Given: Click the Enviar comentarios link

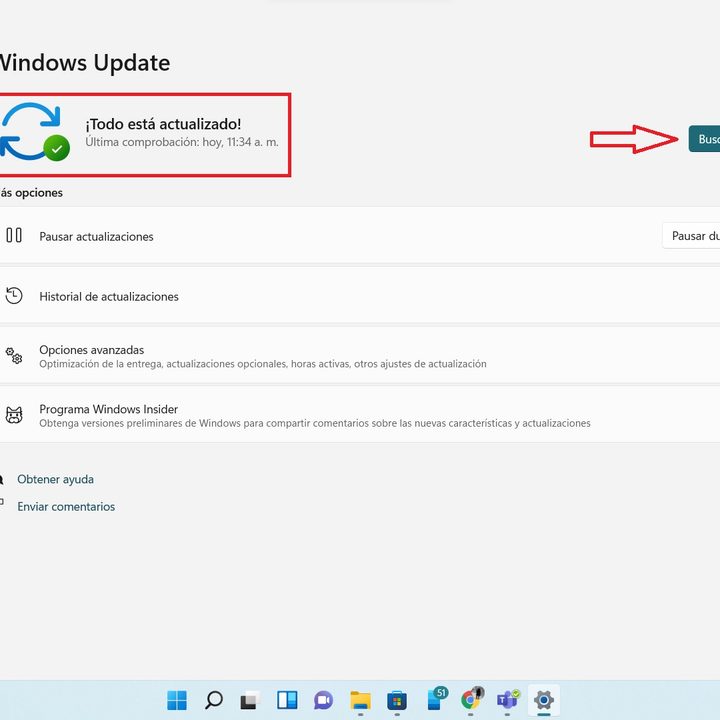Looking at the screenshot, I should click(x=66, y=506).
